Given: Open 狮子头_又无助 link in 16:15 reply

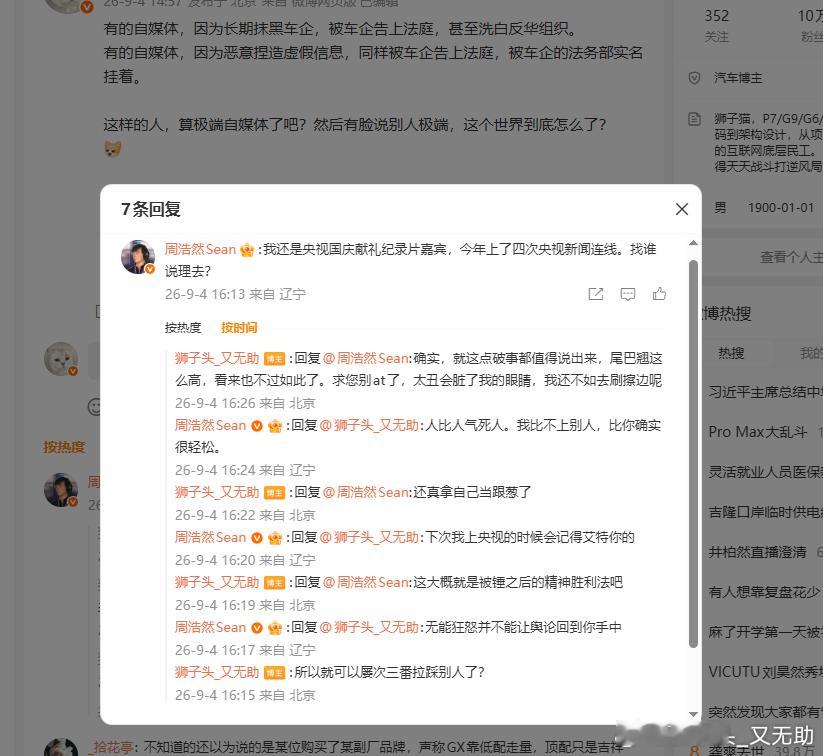Looking at the screenshot, I should 217,673.
